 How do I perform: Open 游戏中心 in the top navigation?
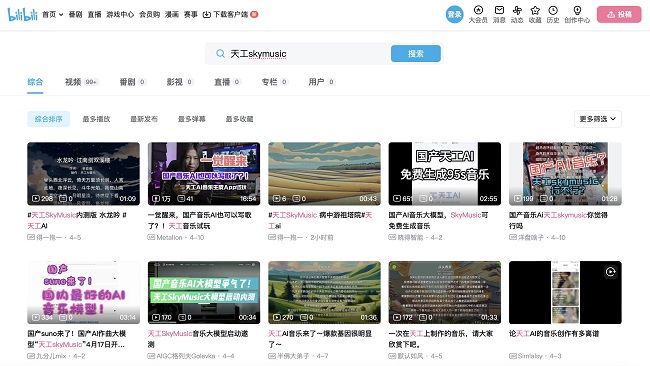(120, 15)
